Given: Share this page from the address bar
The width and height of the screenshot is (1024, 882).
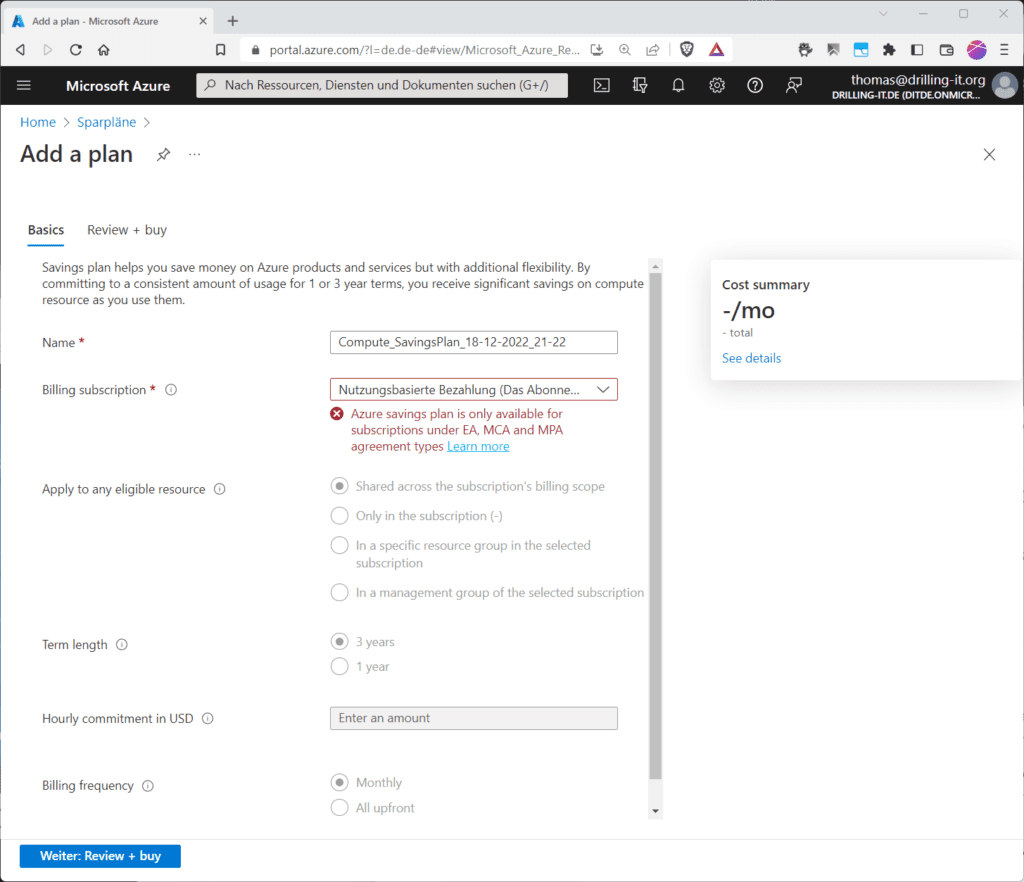Looking at the screenshot, I should 653,50.
